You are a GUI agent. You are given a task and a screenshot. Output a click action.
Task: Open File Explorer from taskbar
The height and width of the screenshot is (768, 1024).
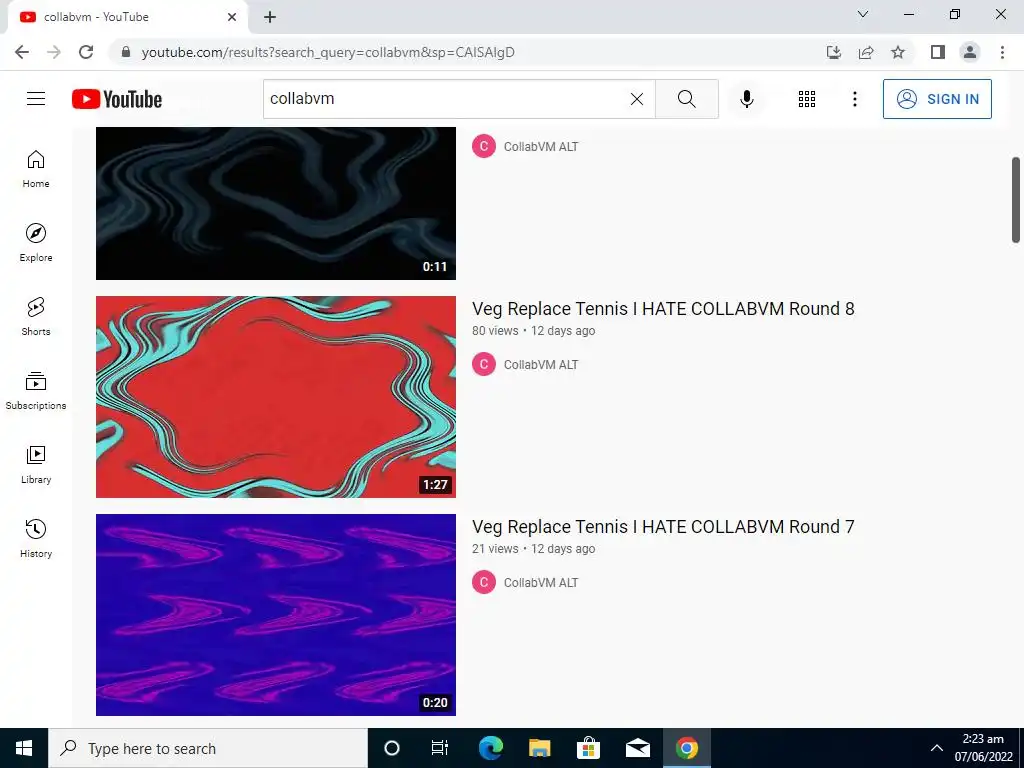539,748
